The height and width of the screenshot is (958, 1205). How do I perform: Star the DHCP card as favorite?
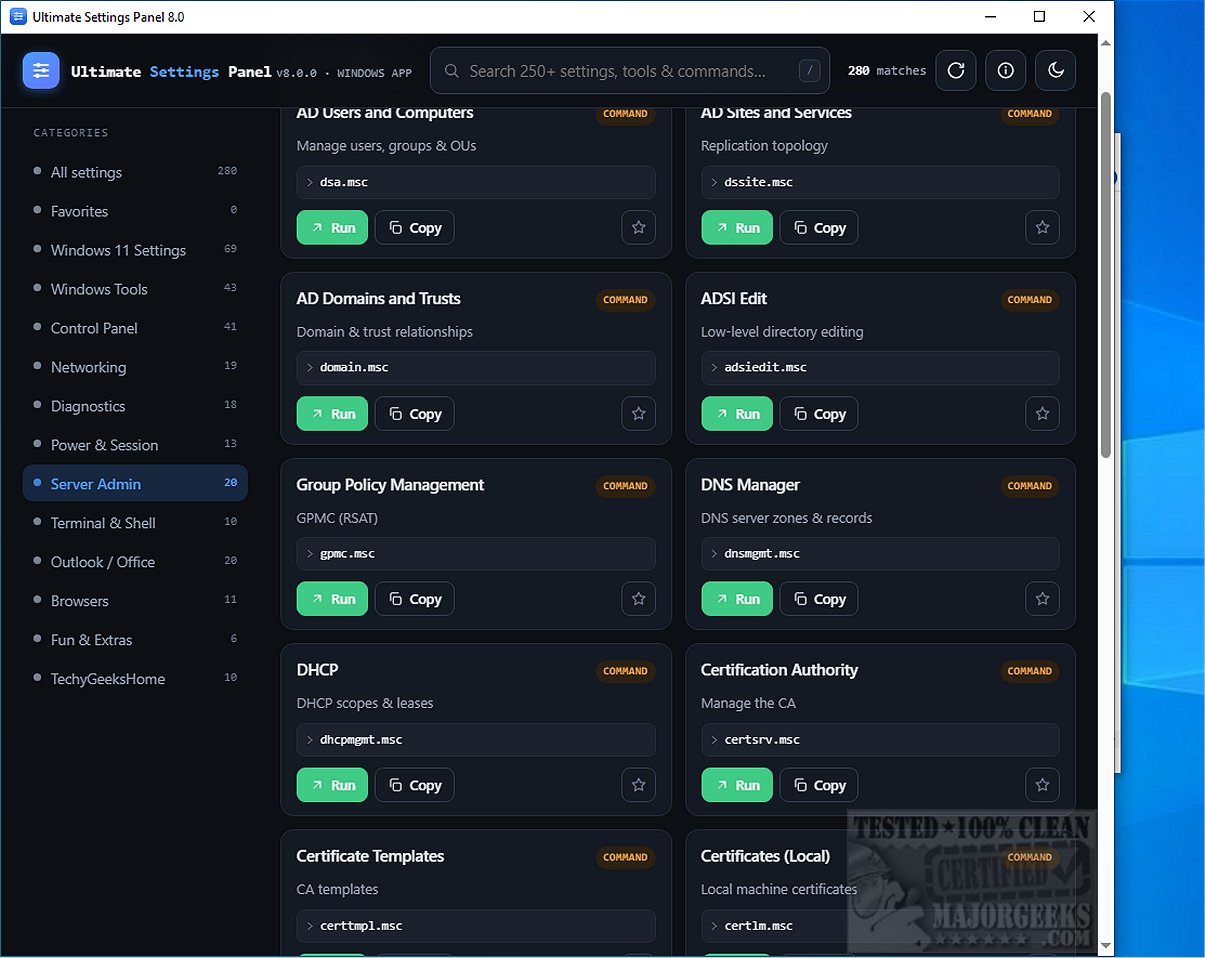(638, 785)
